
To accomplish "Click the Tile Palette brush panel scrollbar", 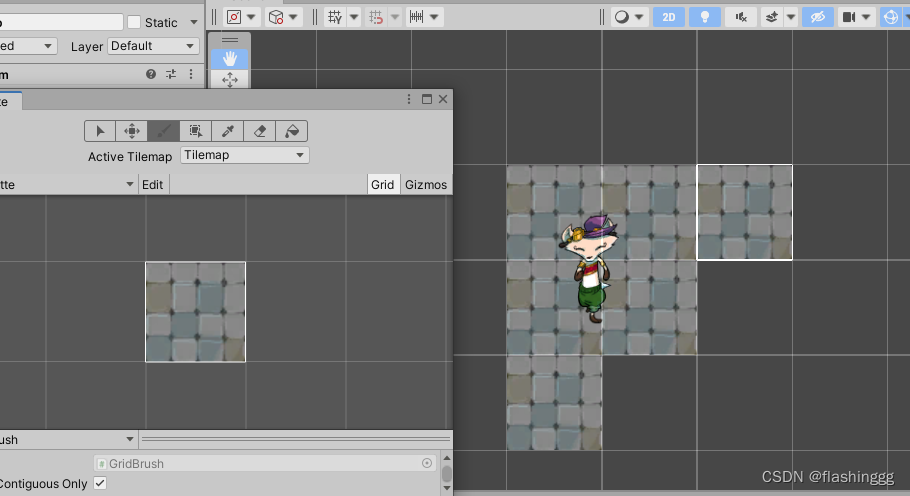I will pyautogui.click(x=447, y=474).
